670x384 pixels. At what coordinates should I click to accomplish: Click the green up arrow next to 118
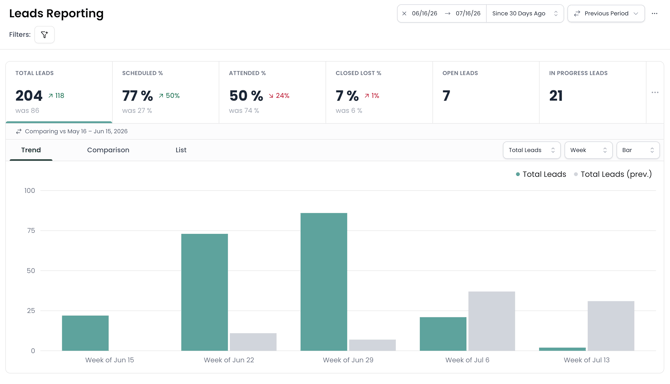click(x=50, y=96)
